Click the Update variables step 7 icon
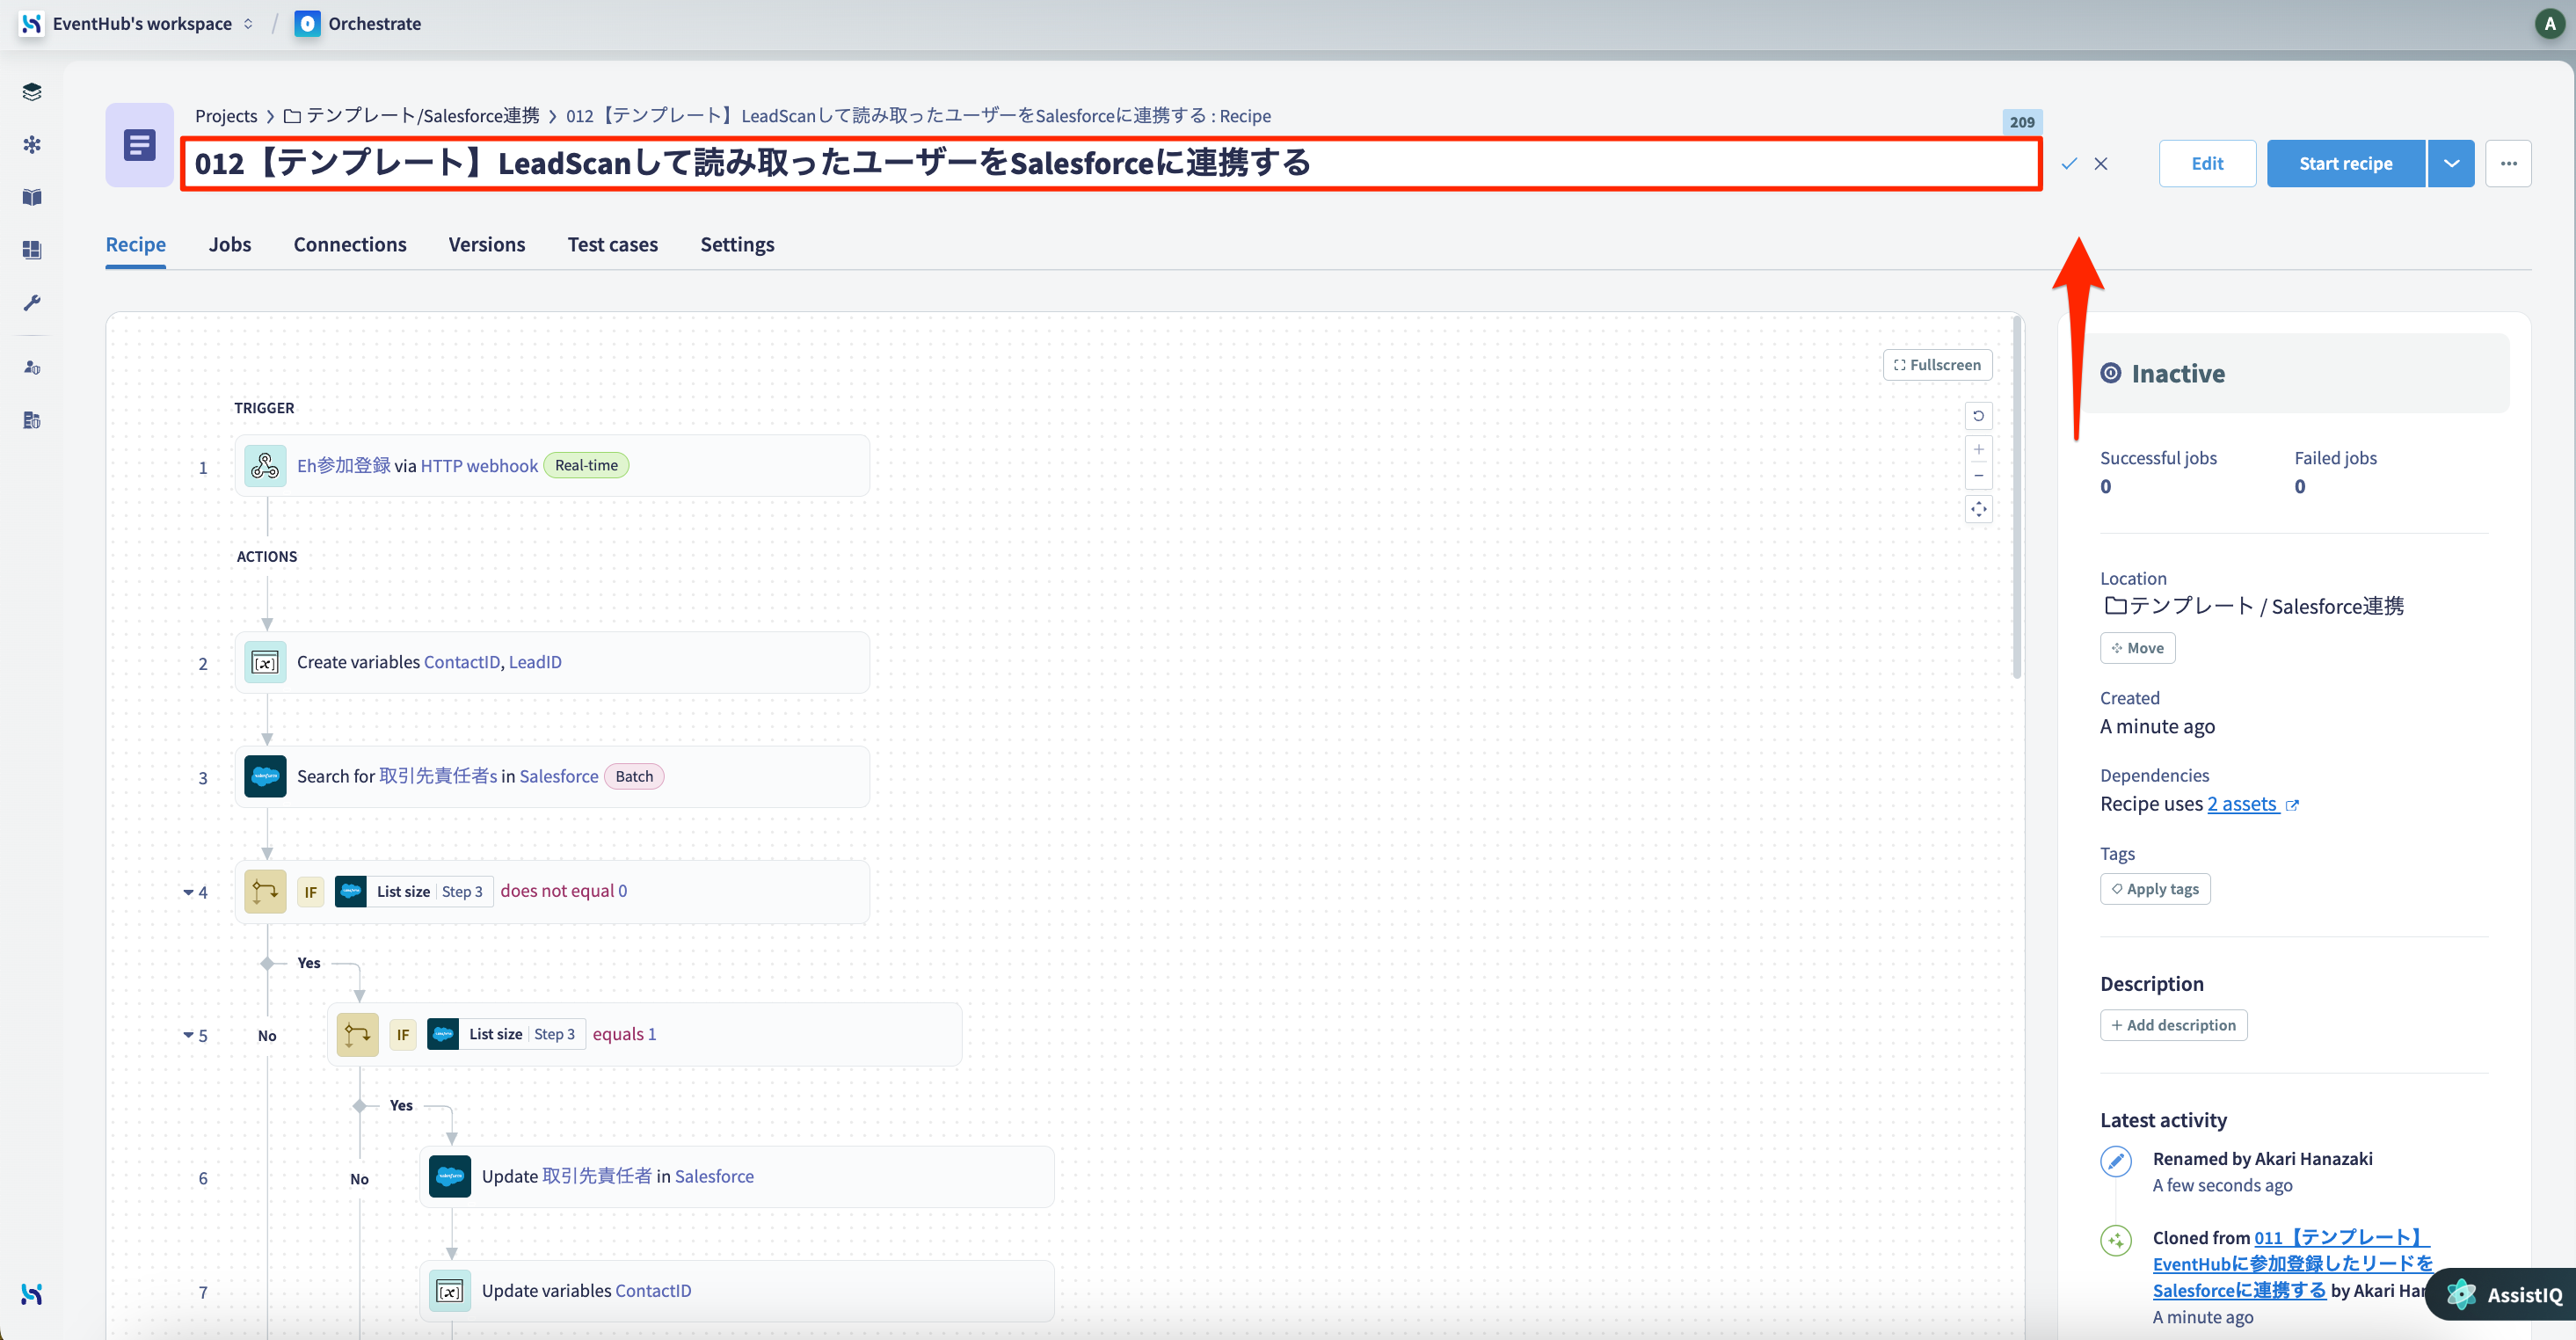Screen dimensions: 2576x1340 [450, 1291]
